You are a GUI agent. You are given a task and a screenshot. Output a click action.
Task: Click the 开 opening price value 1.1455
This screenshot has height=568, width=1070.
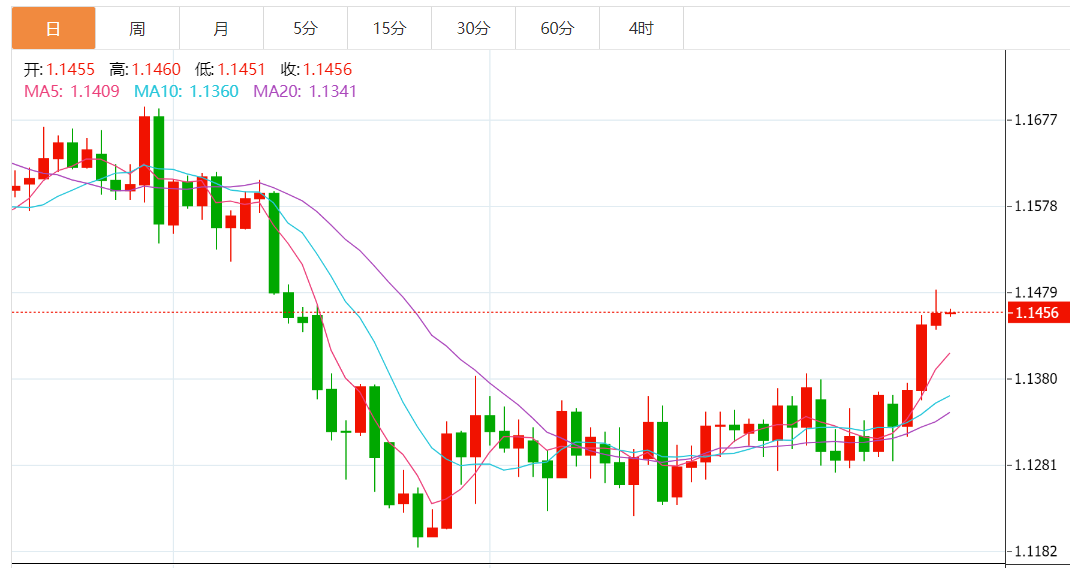pos(70,69)
